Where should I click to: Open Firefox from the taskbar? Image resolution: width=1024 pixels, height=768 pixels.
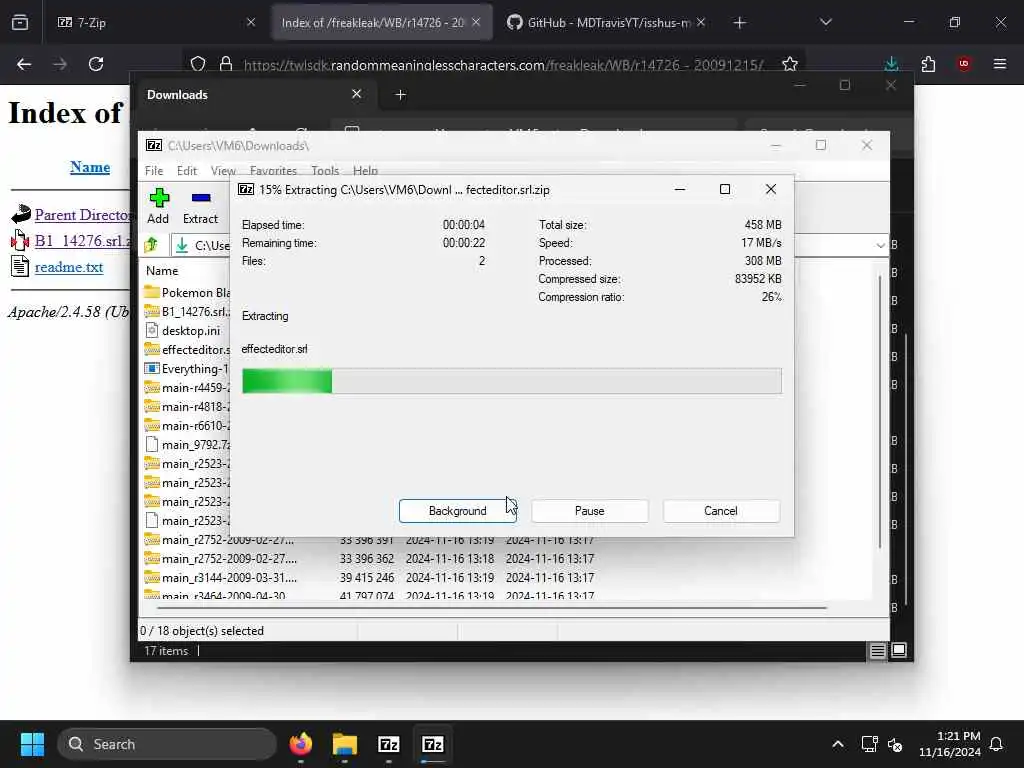point(300,744)
